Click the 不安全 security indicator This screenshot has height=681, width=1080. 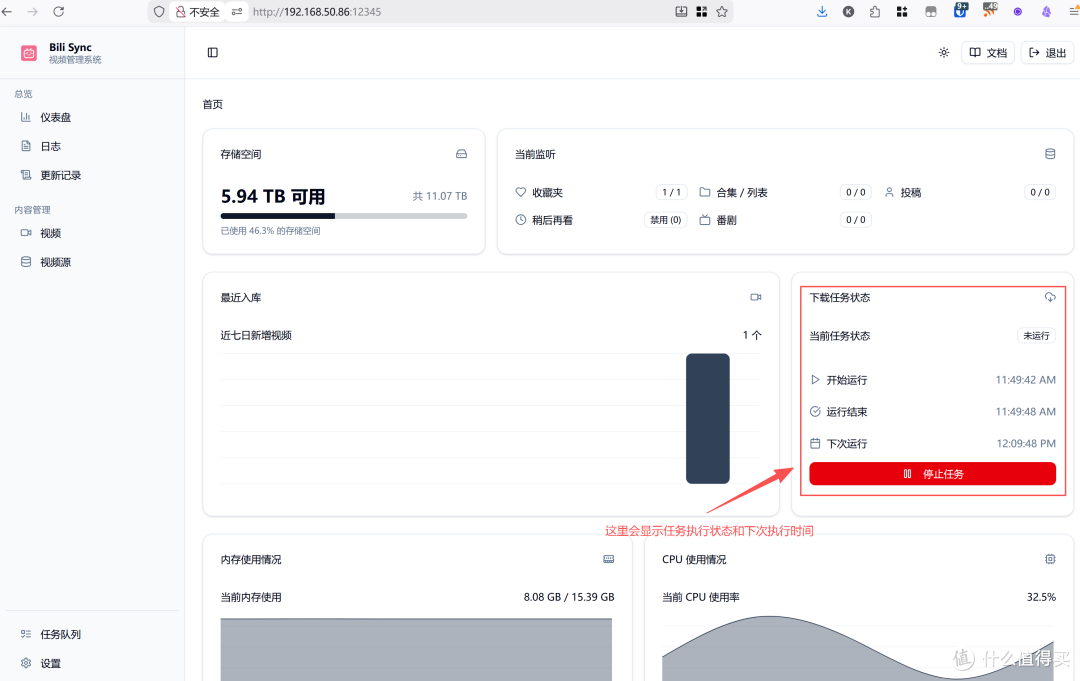point(198,12)
